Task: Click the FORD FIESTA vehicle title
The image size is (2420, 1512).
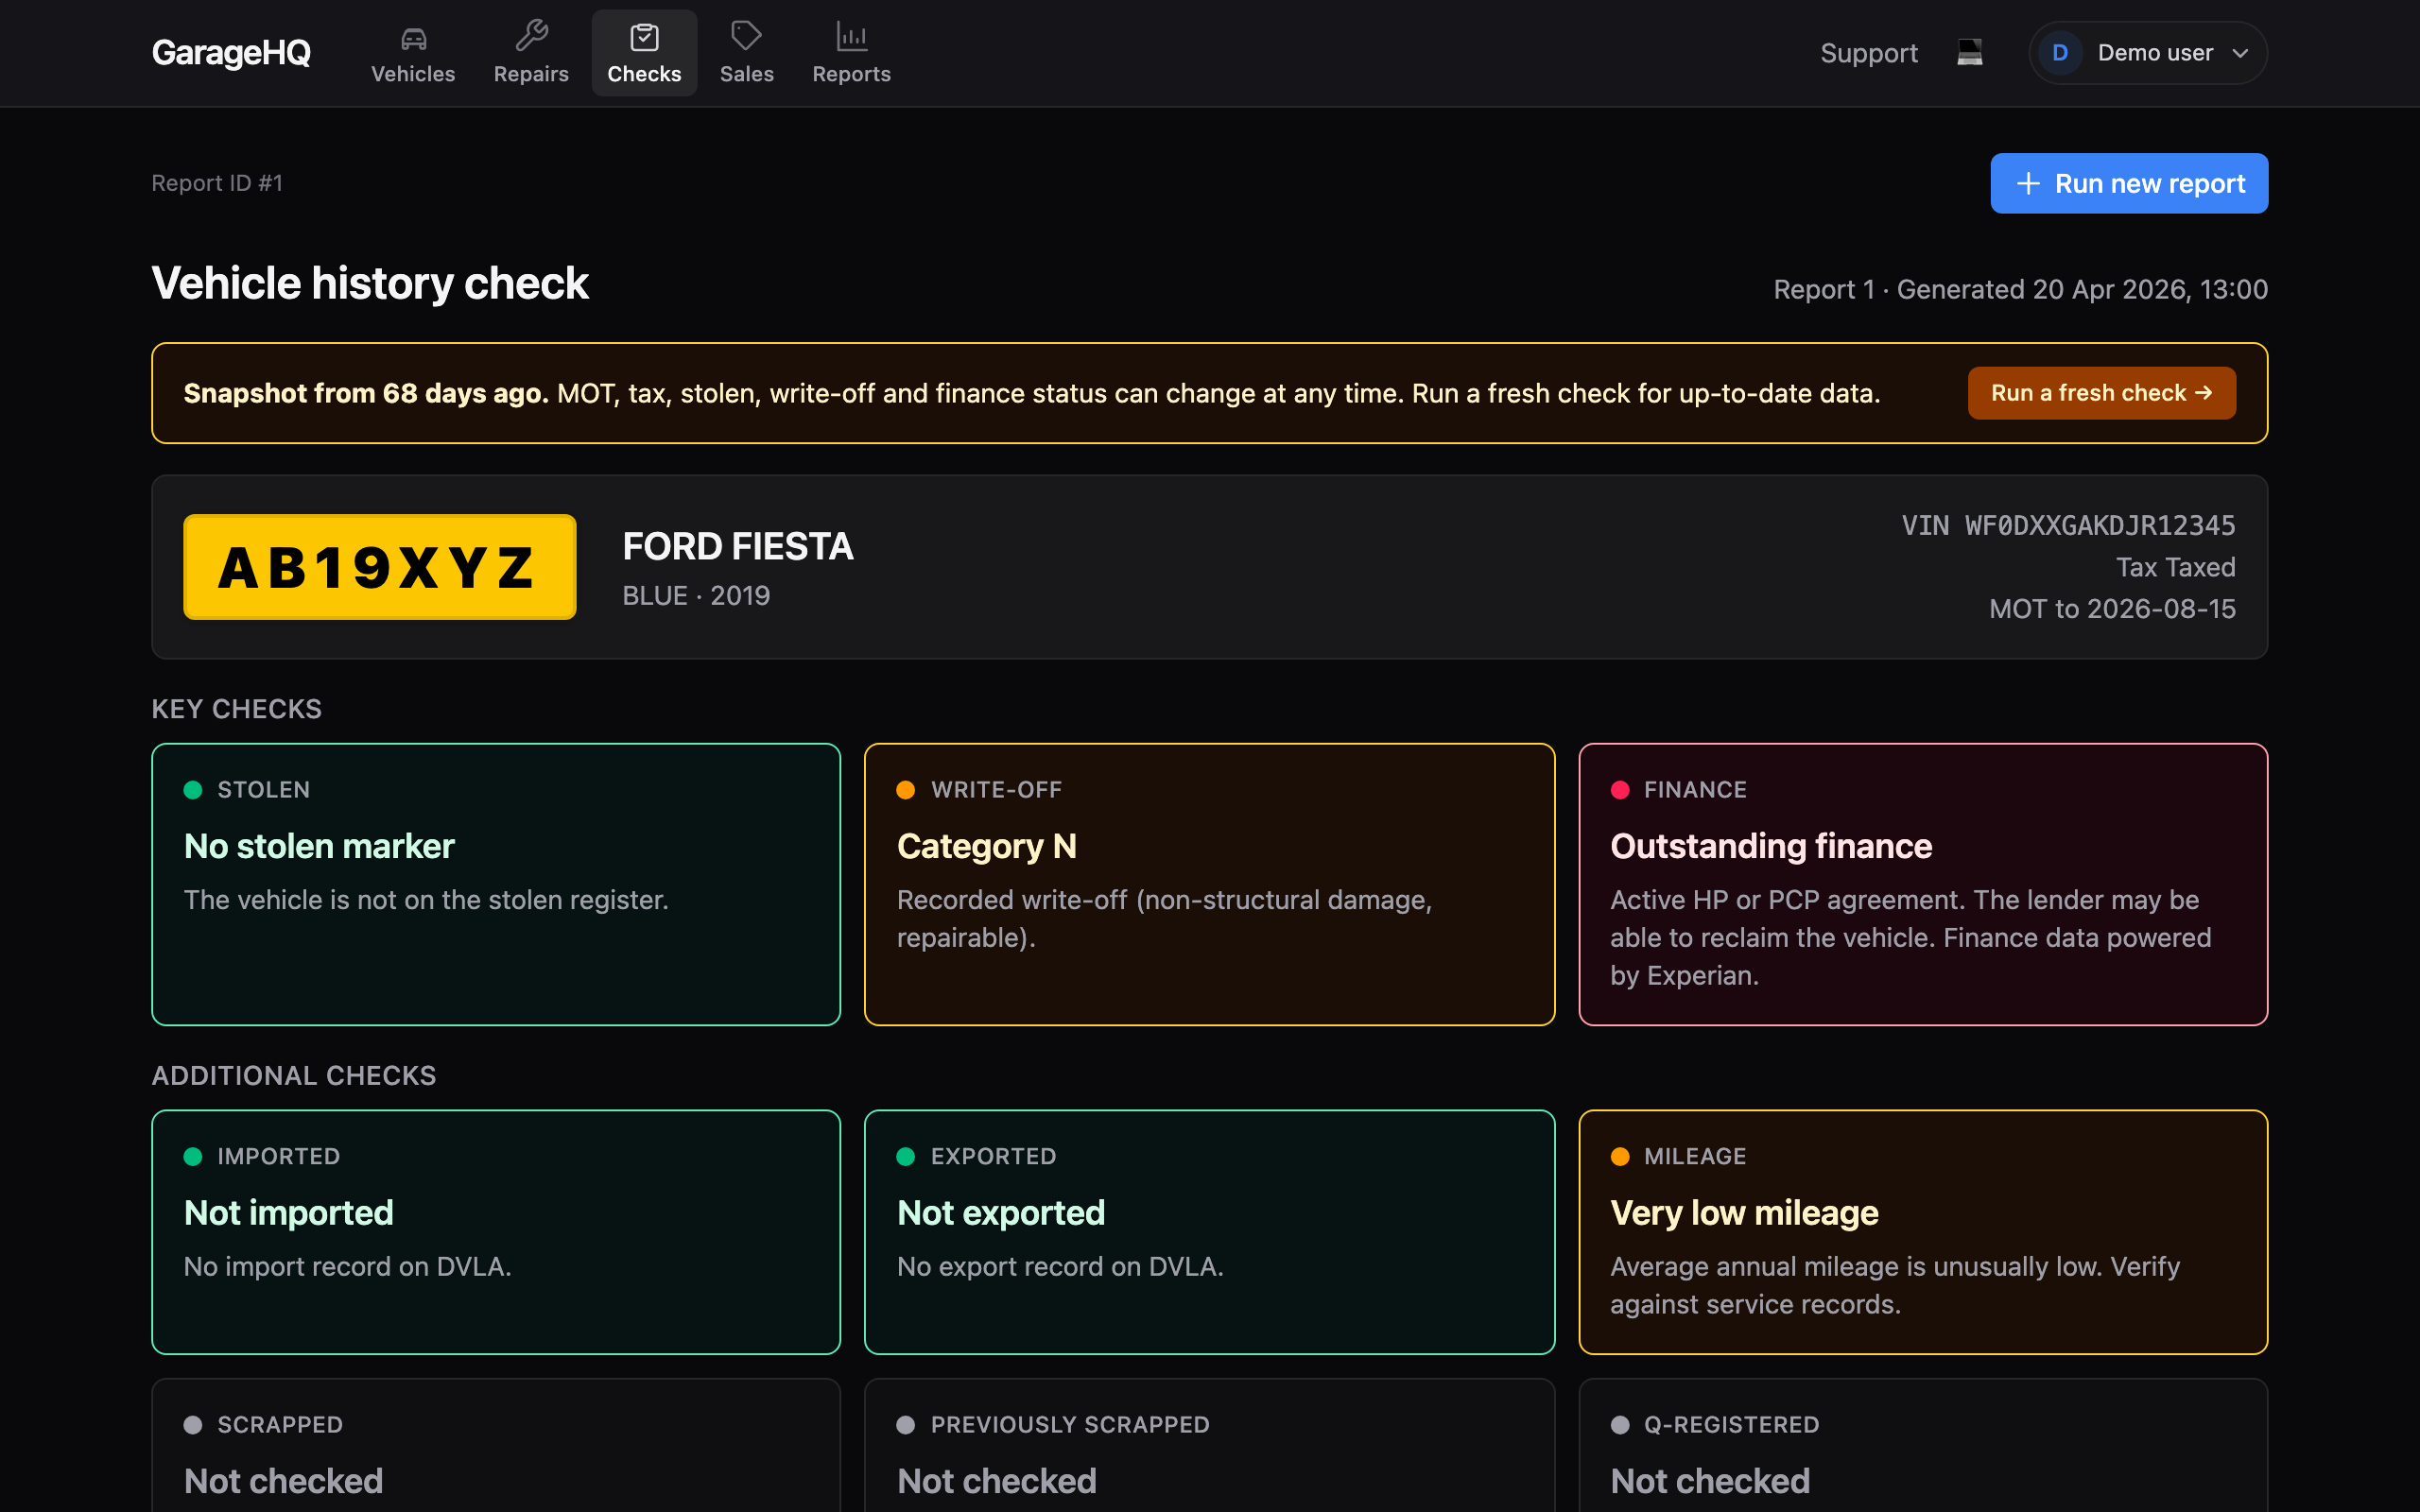Action: (738, 547)
